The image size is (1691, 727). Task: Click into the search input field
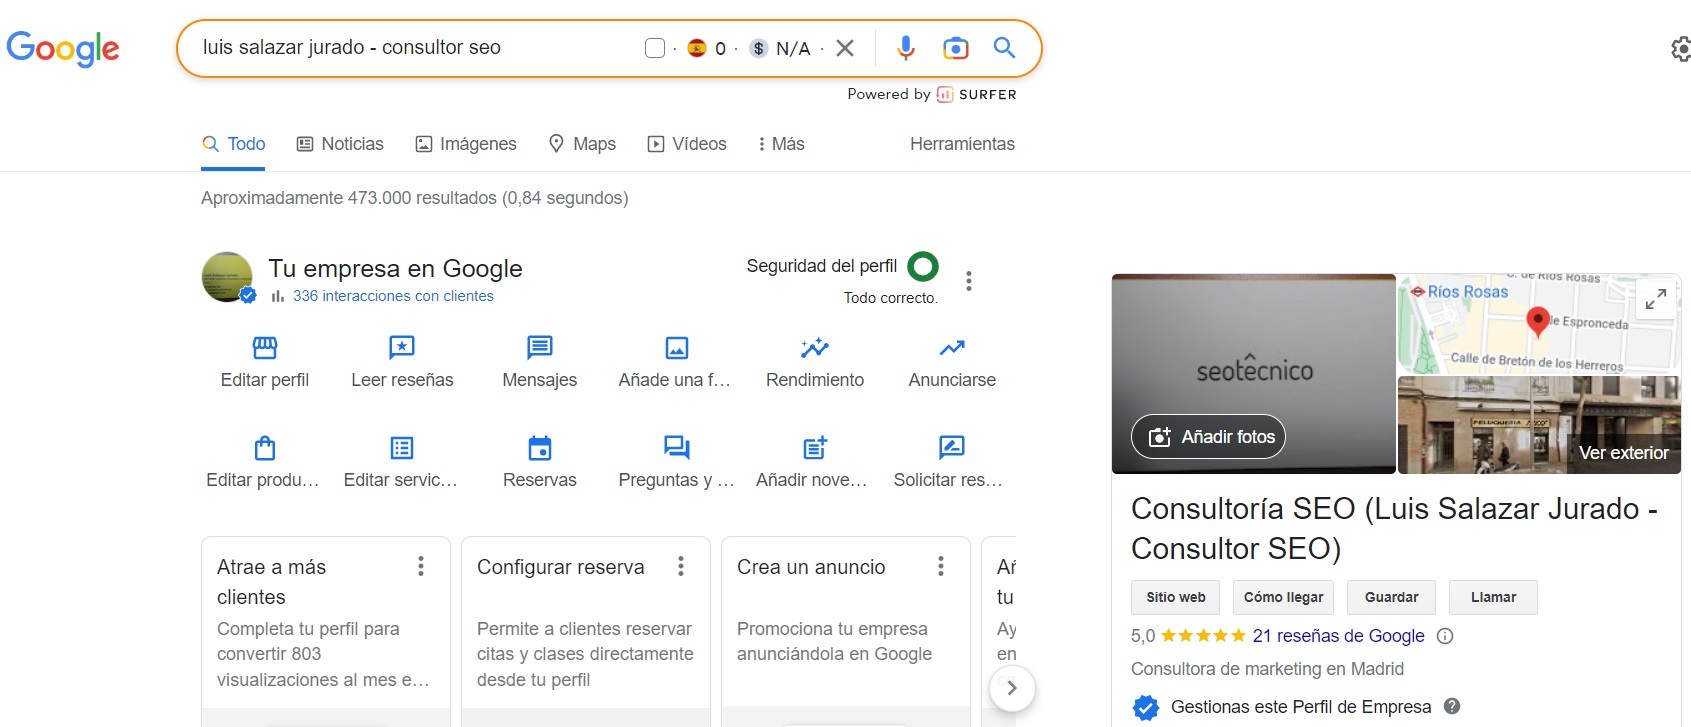415,48
